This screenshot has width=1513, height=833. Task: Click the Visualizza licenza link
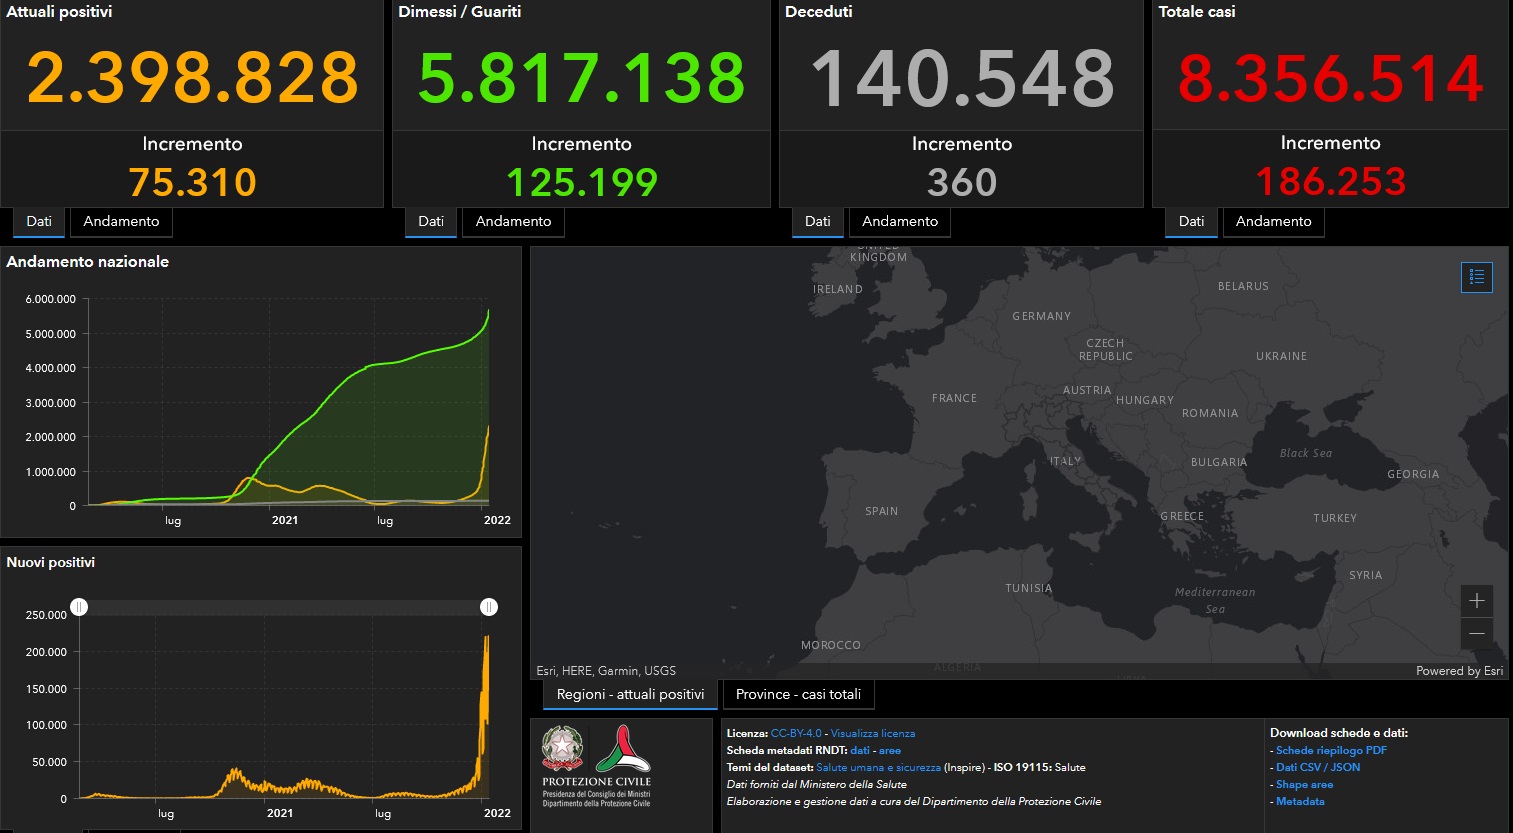[872, 733]
